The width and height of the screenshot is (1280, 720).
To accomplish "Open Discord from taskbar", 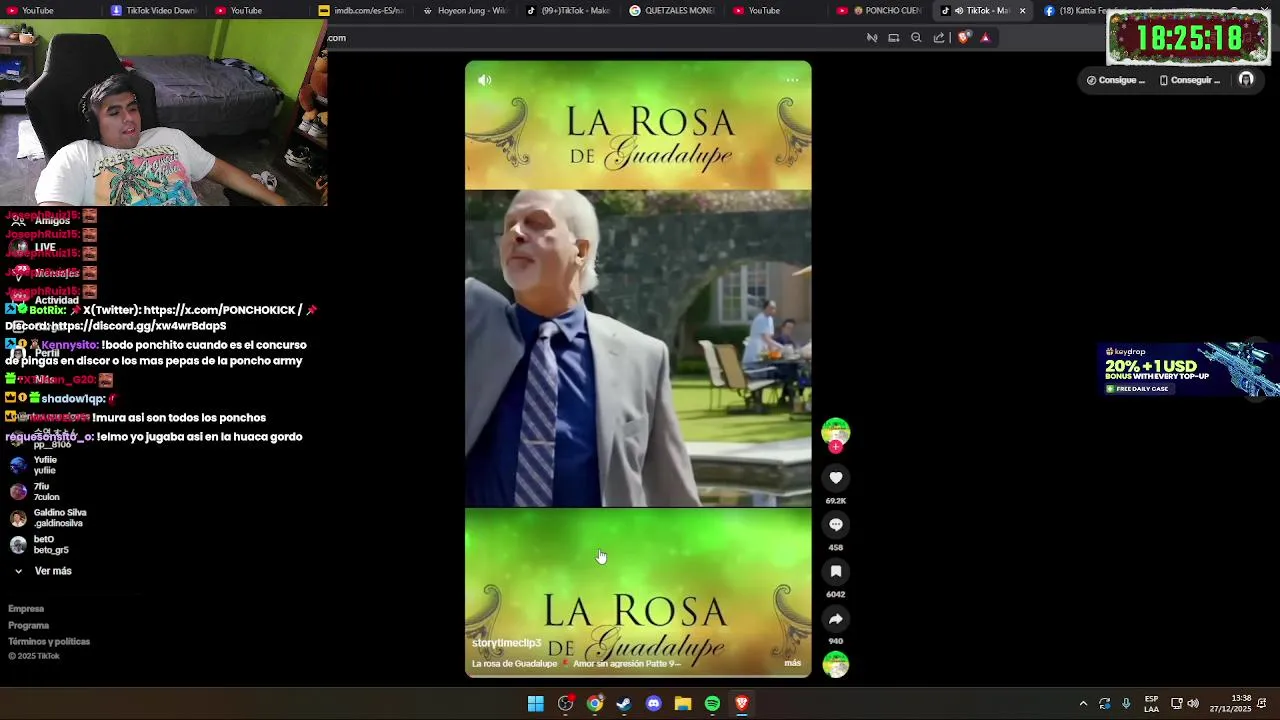I will [x=654, y=704].
